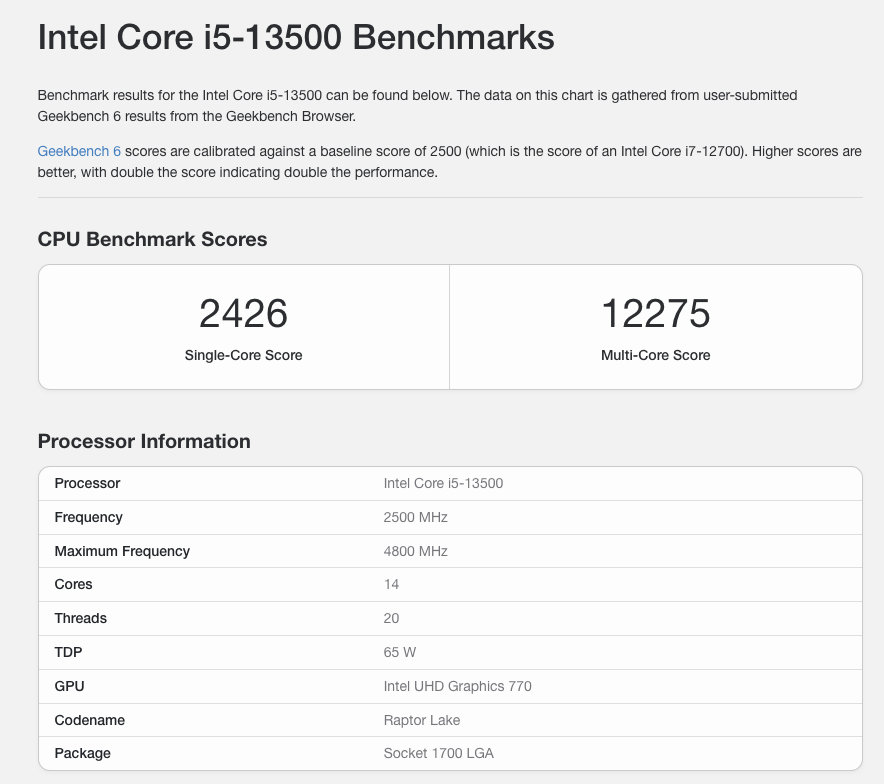Image resolution: width=884 pixels, height=784 pixels.
Task: Click the 65 W value
Action: click(x=400, y=652)
